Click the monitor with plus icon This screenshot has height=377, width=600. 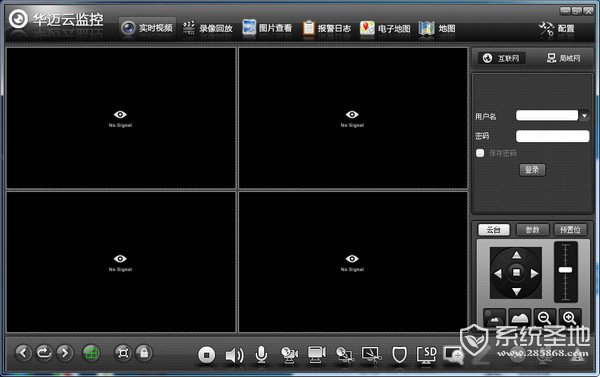pos(453,354)
